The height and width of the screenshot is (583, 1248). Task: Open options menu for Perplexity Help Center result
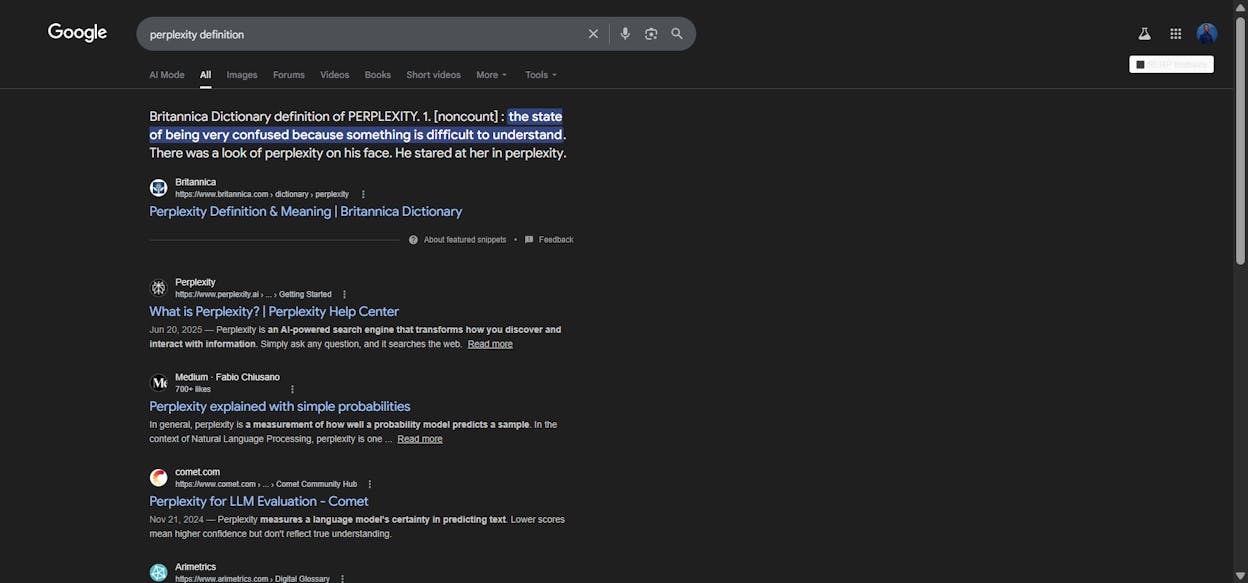pos(344,294)
